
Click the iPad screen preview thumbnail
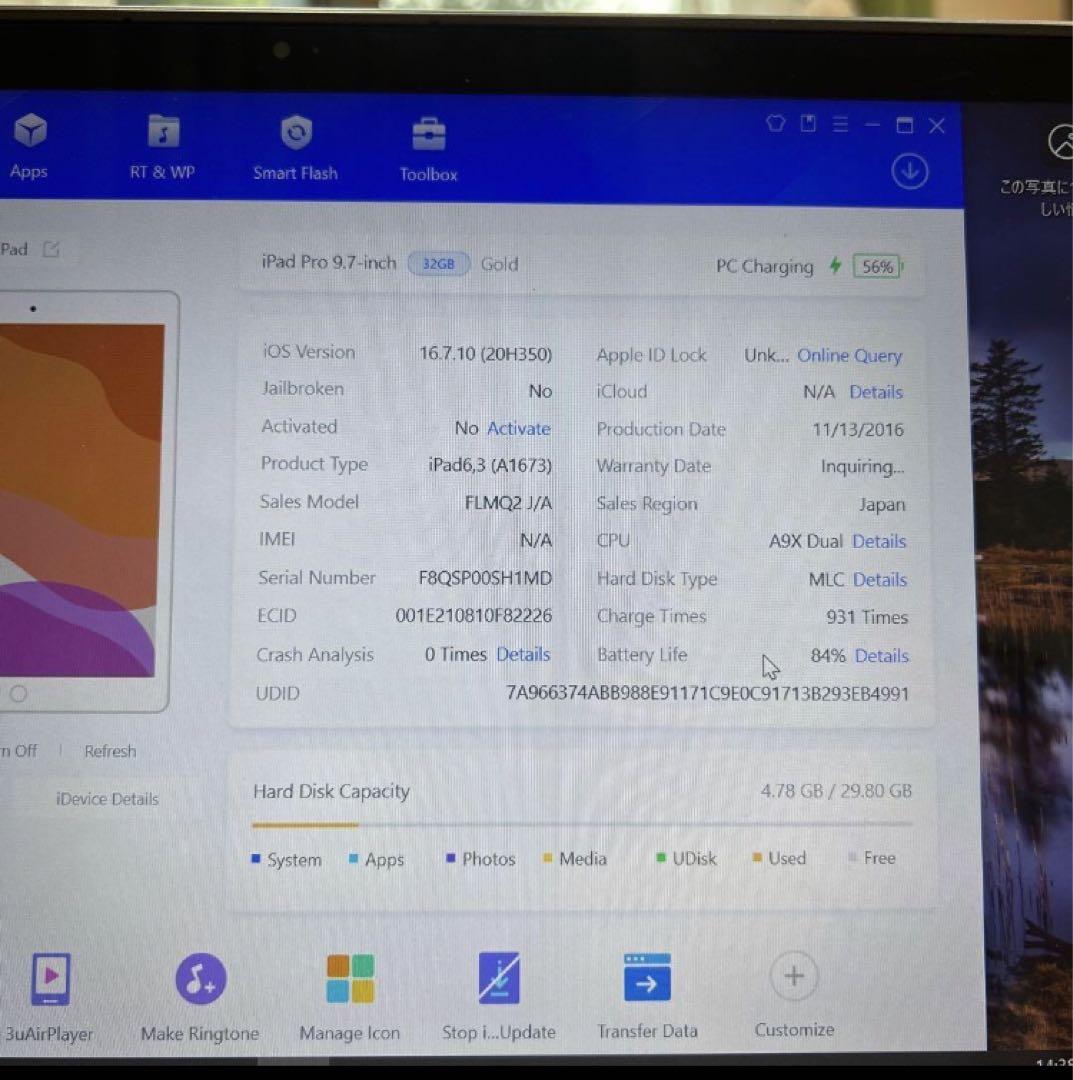tap(81, 500)
